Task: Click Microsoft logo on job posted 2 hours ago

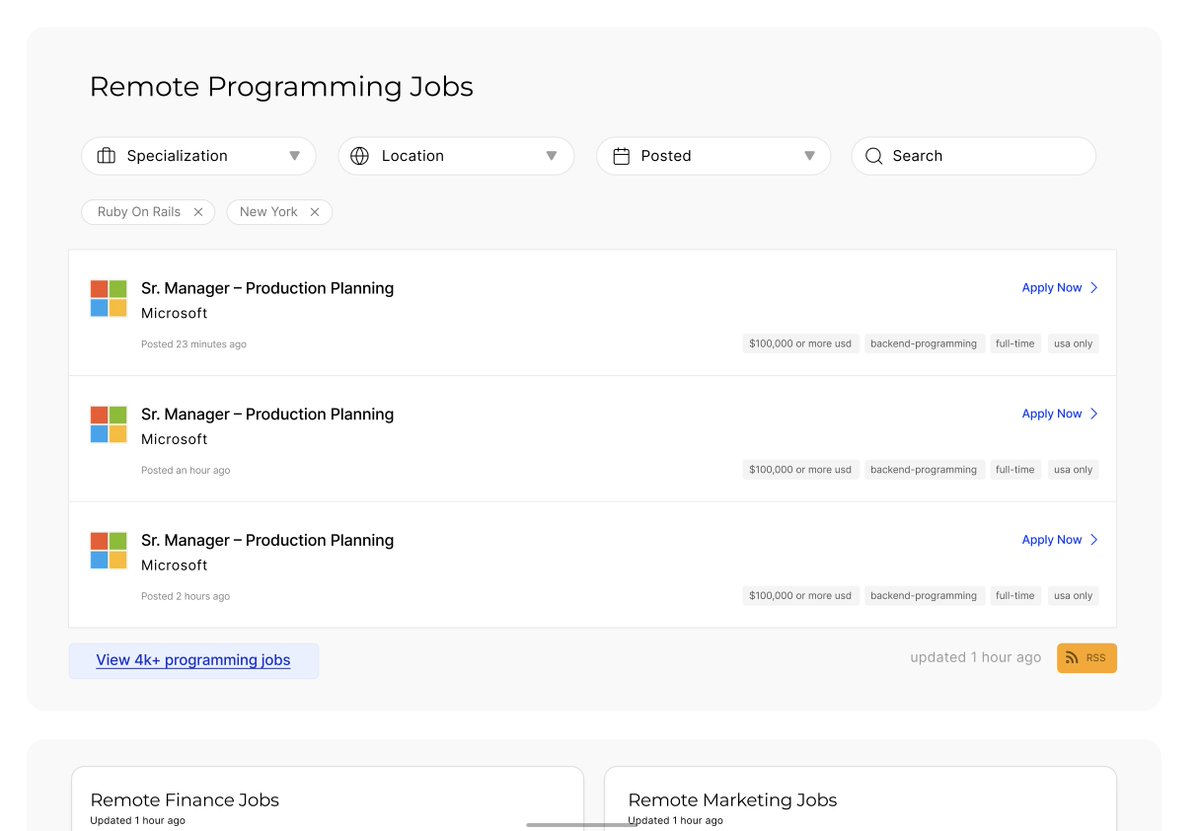Action: click(109, 551)
